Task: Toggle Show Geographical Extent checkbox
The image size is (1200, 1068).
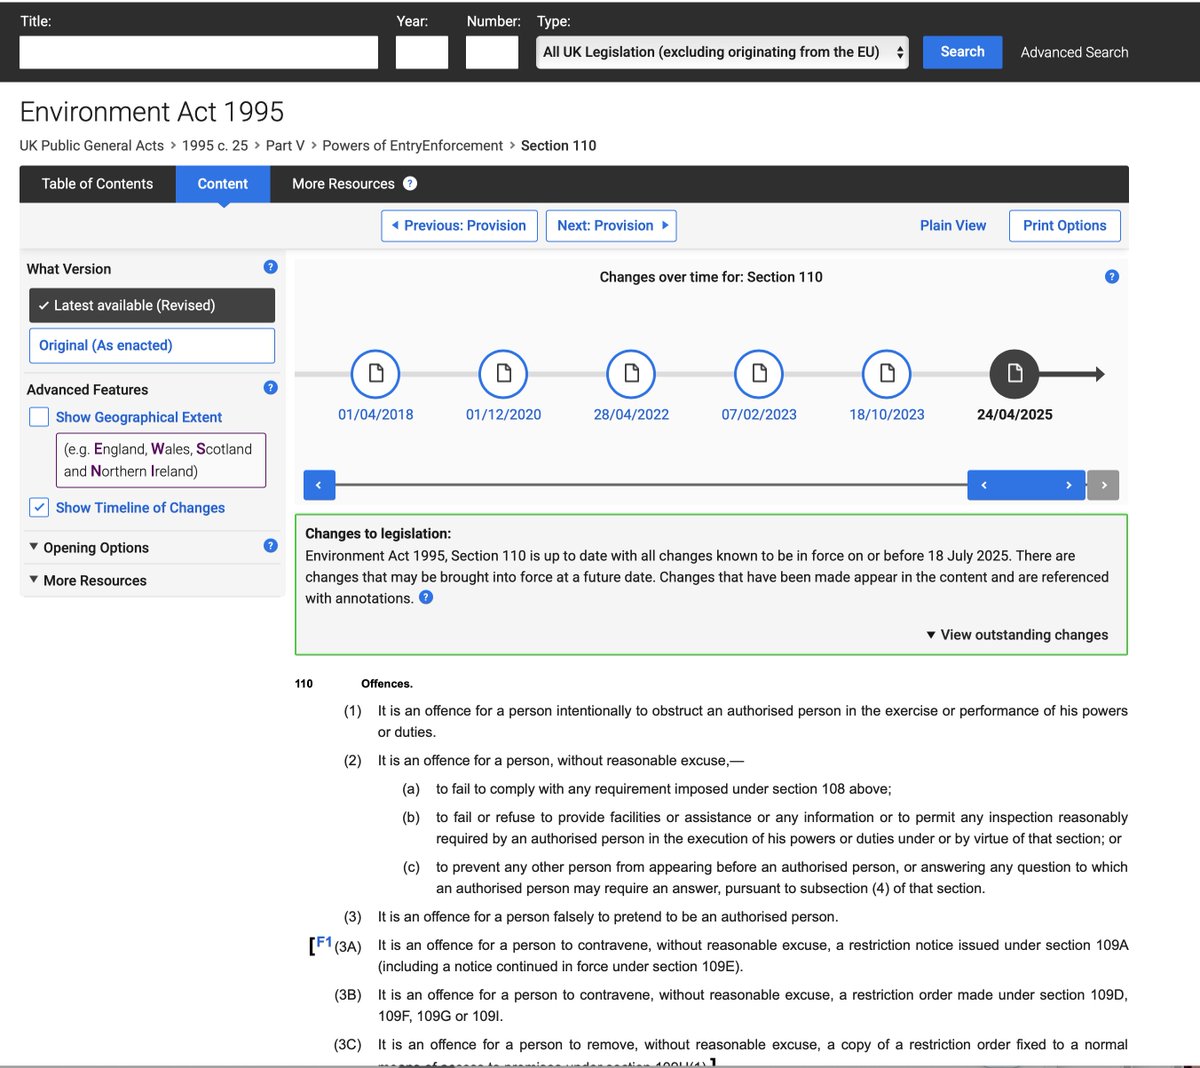Action: pos(39,417)
